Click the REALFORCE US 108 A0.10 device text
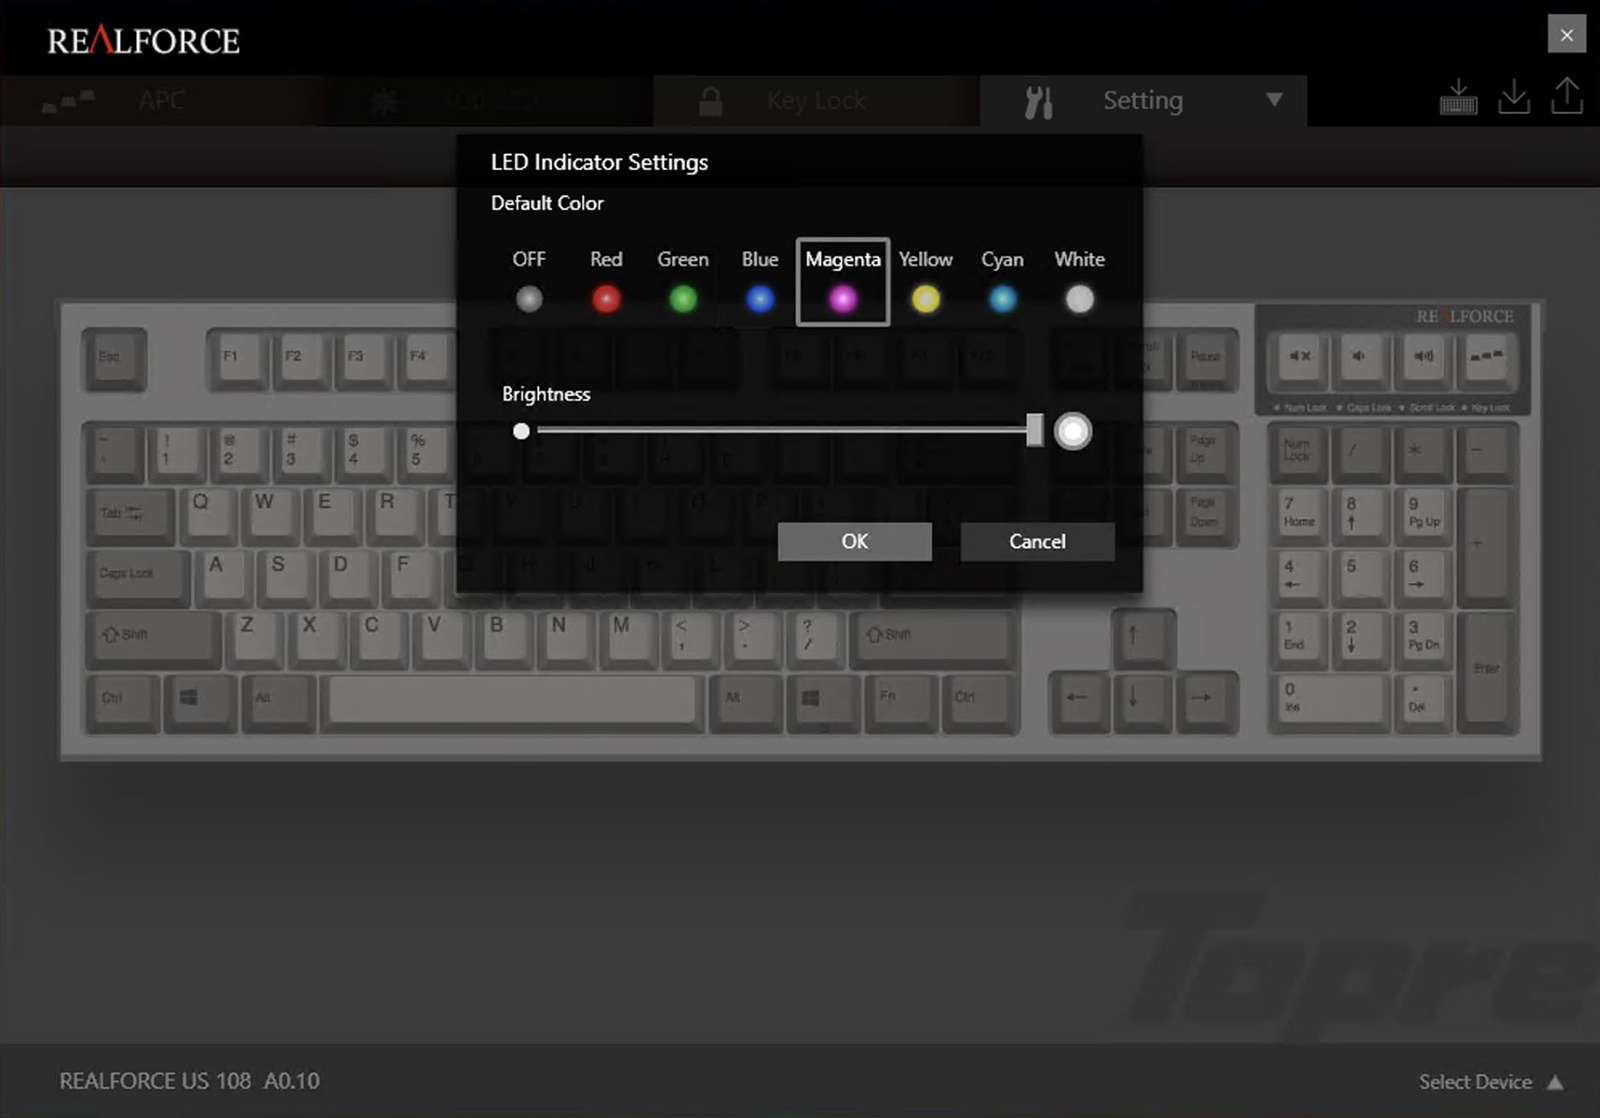Screen dimensions: 1600x1118 [x=190, y=1081]
